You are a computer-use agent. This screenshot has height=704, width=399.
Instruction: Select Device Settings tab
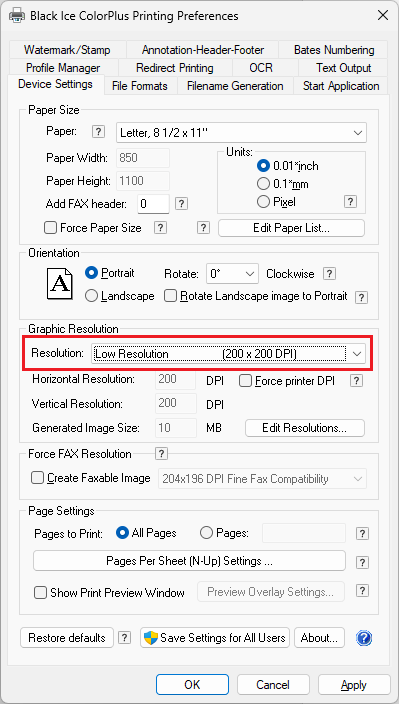56,84
